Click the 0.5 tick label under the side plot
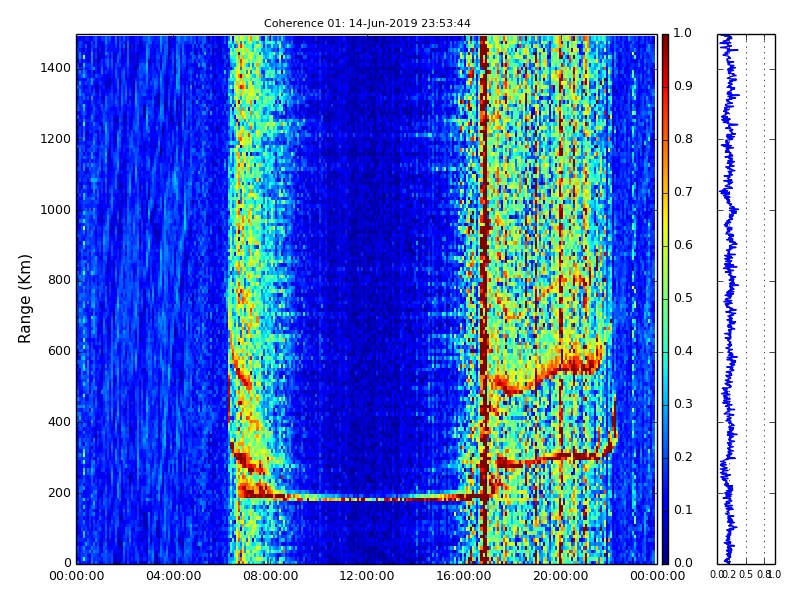Viewport: 800px width, 600px height. (746, 574)
